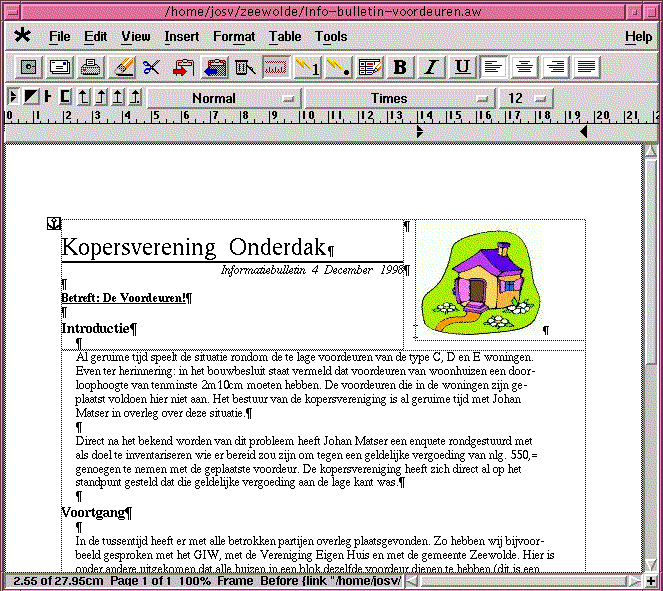
Task: Click the frame anchor icon
Action: 54,223
